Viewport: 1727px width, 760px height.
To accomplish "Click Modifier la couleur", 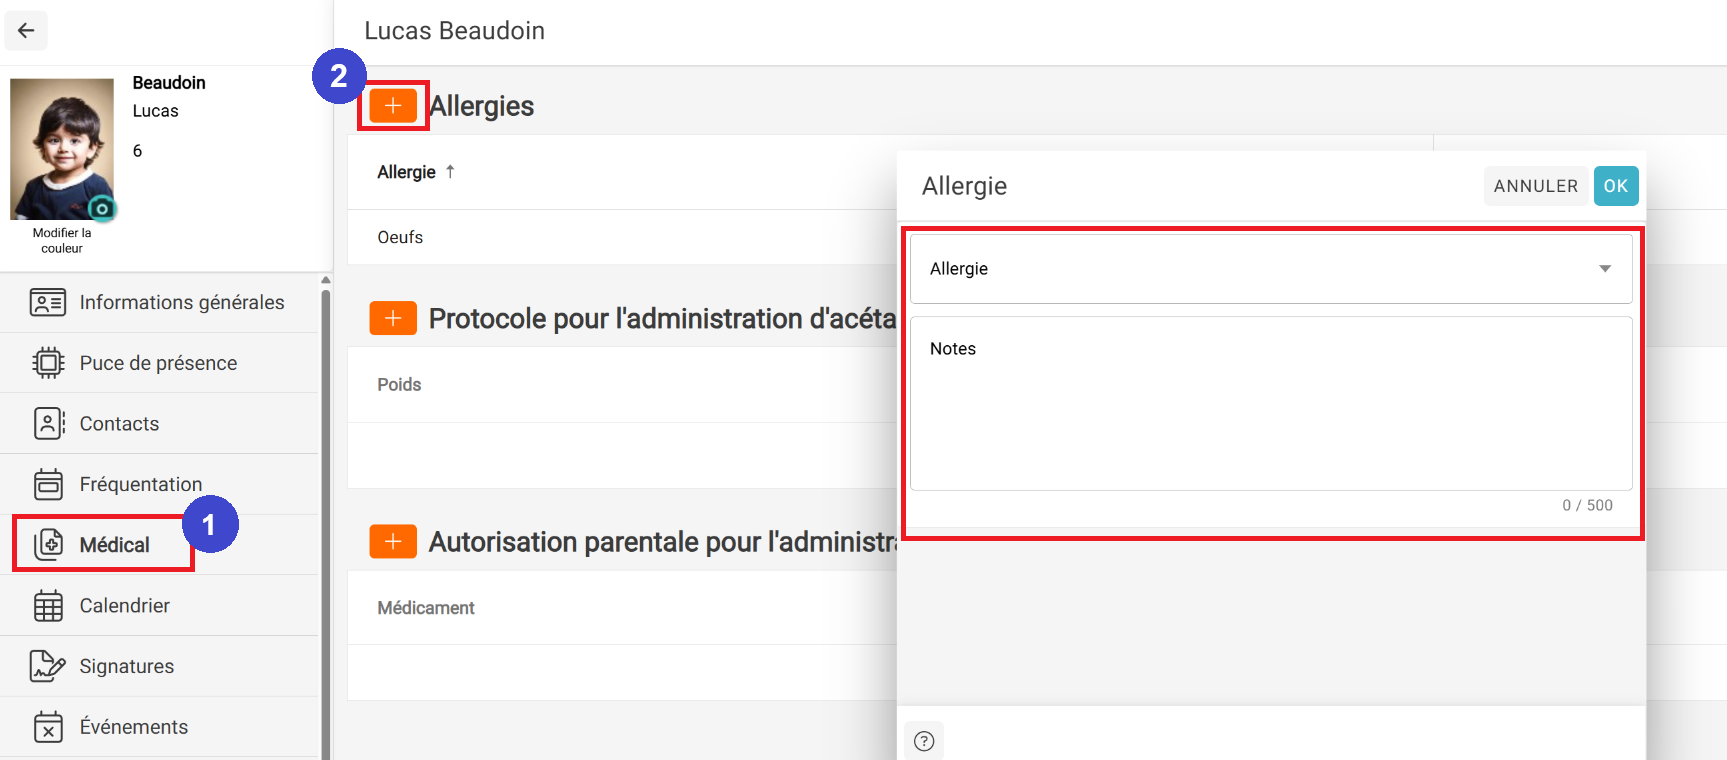I will (x=62, y=241).
